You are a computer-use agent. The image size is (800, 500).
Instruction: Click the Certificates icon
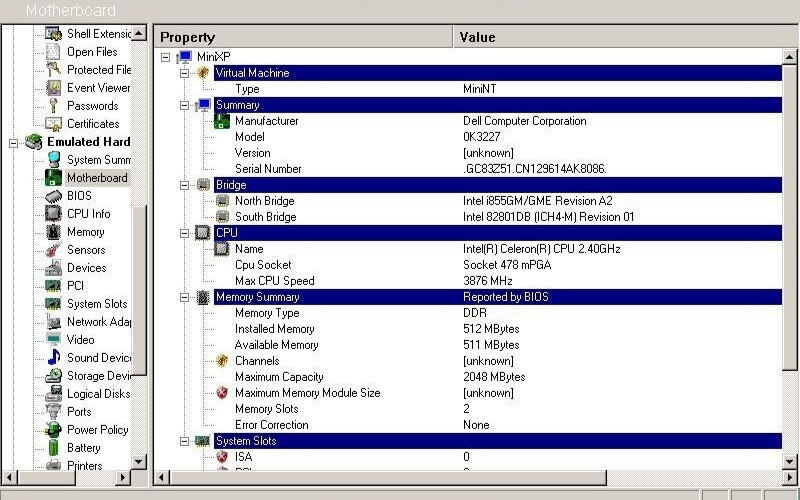(x=53, y=123)
